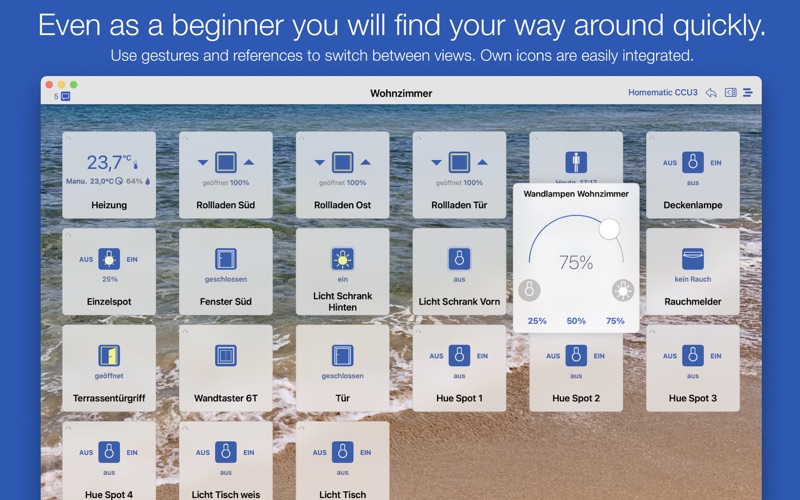This screenshot has width=800, height=500.
Task: Expand the Deckenlampe tile corner chevron
Action: point(652,138)
